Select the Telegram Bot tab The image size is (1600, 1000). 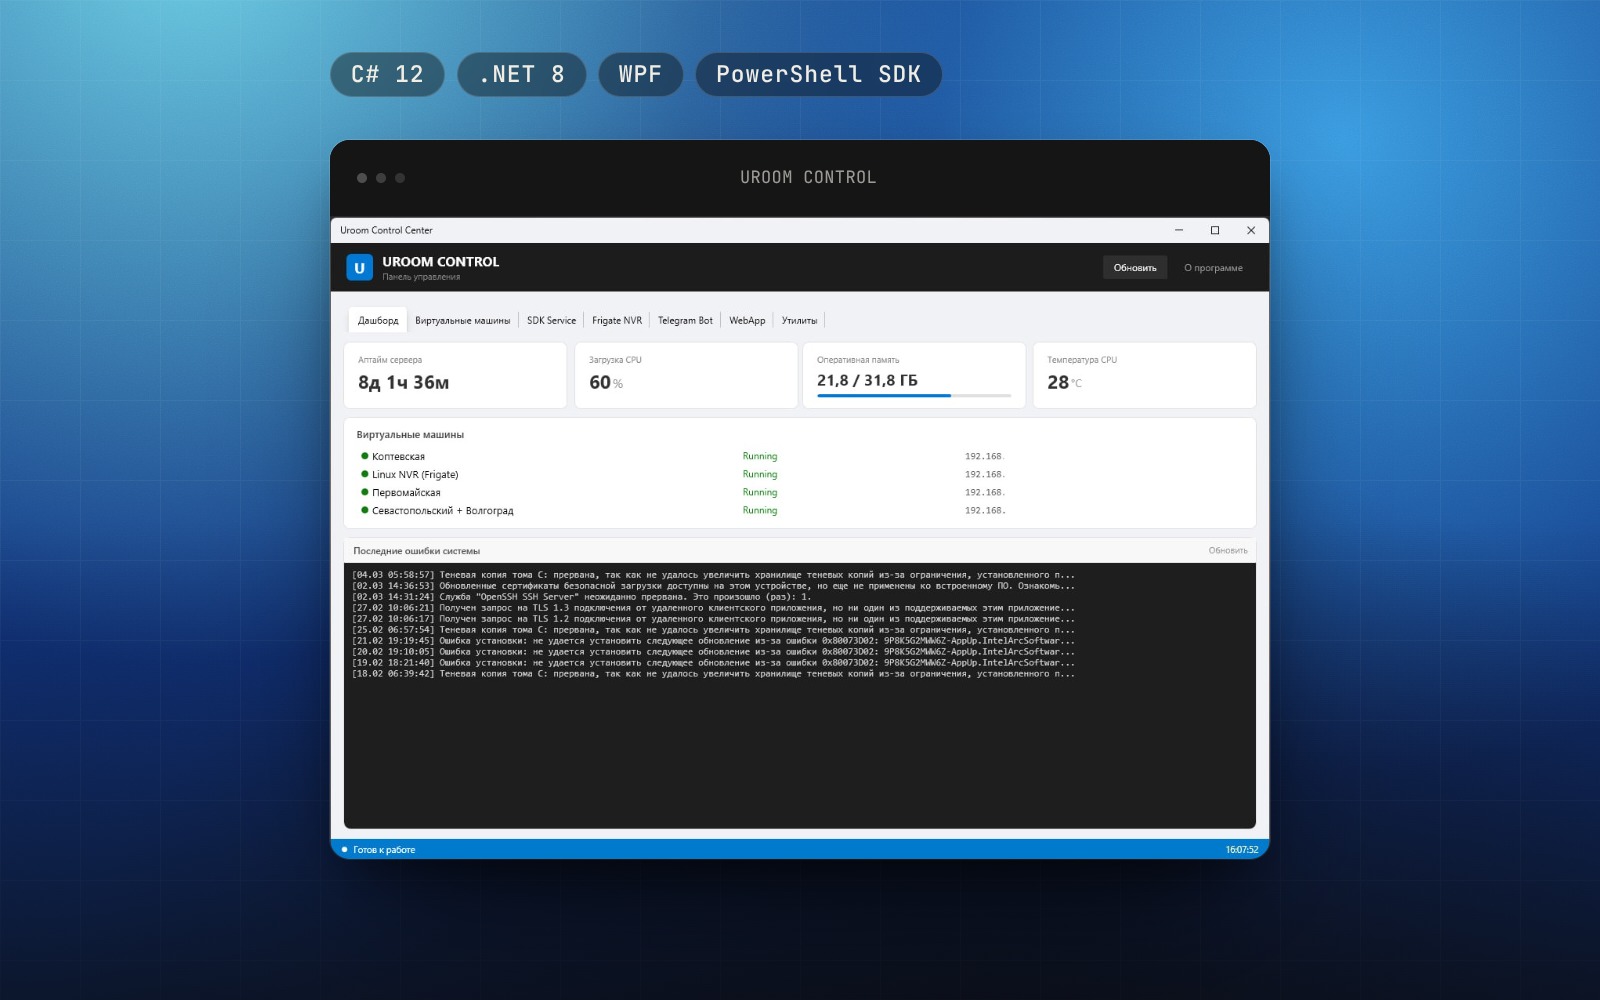685,320
